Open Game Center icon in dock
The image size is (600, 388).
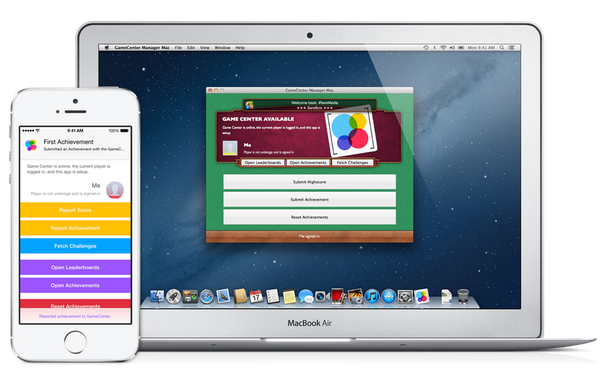click(422, 296)
